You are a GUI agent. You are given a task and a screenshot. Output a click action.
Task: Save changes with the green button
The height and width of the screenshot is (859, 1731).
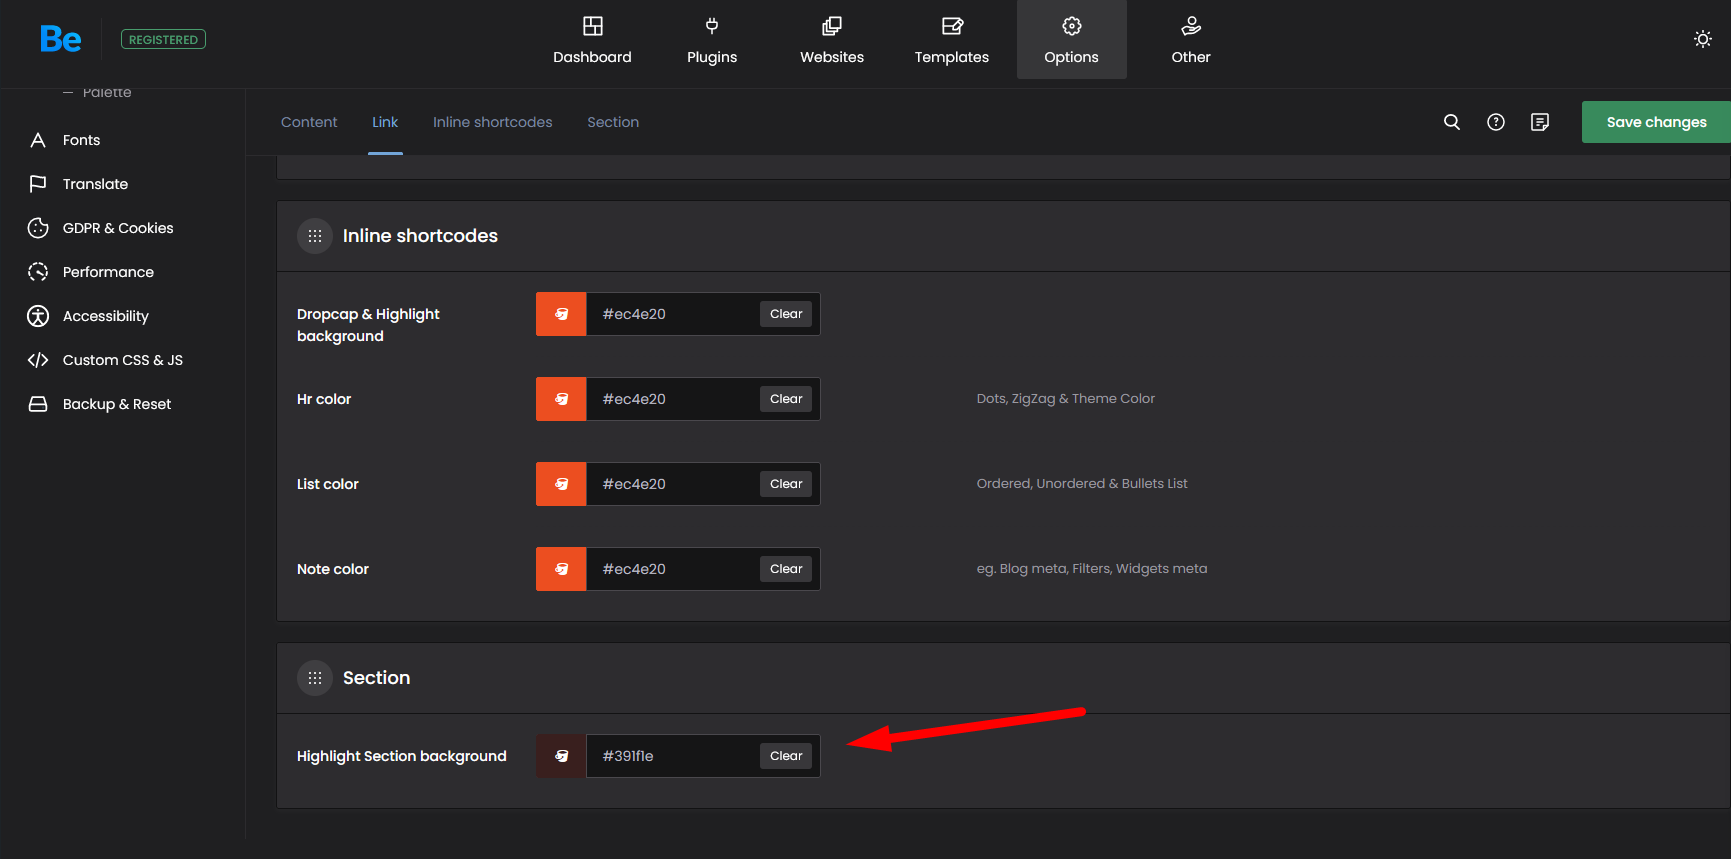(1656, 122)
